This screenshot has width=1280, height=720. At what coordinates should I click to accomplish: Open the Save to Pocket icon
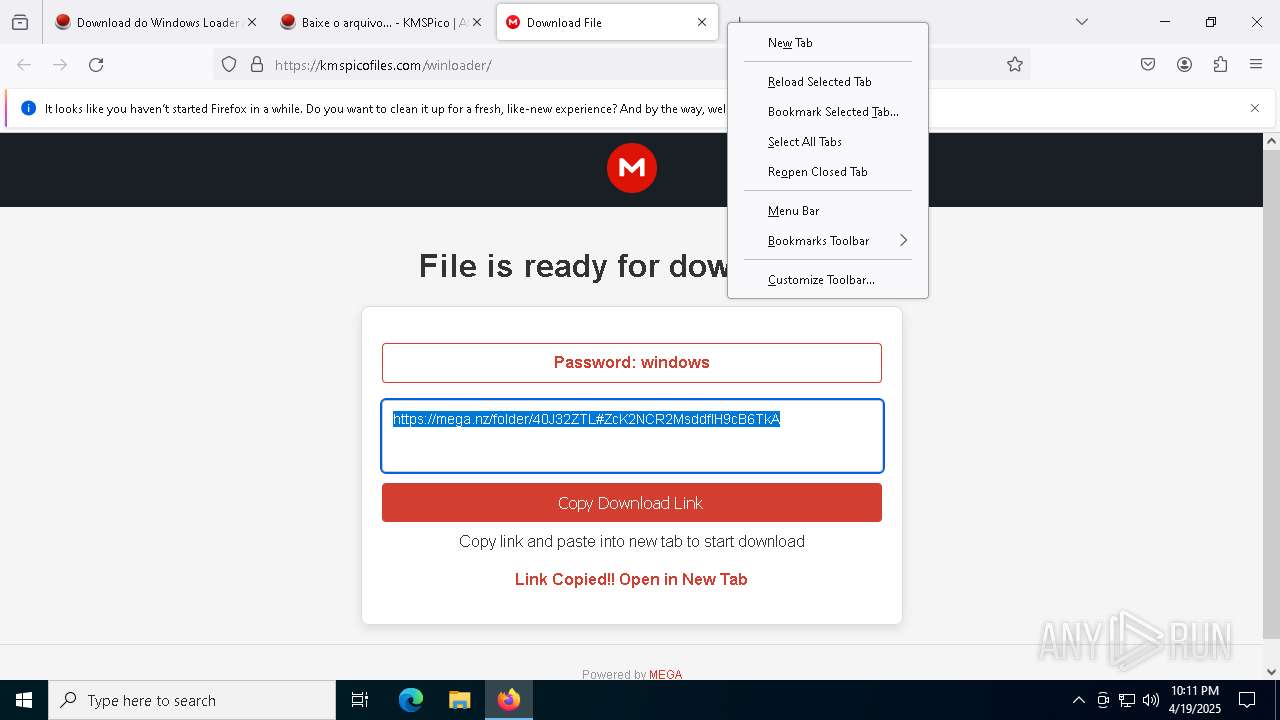[1148, 65]
